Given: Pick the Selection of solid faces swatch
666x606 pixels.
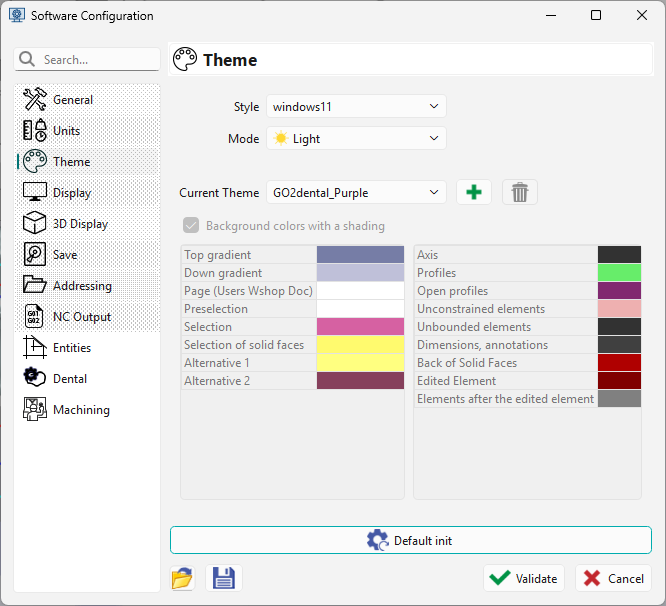Looking at the screenshot, I should coord(360,344).
